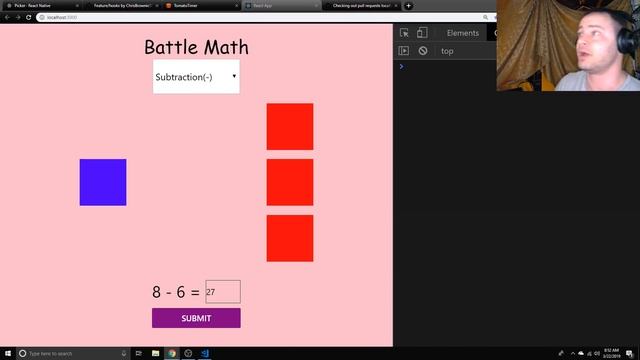640x360 pixels.
Task: Open the taskbar clock and date
Action: coord(611,353)
